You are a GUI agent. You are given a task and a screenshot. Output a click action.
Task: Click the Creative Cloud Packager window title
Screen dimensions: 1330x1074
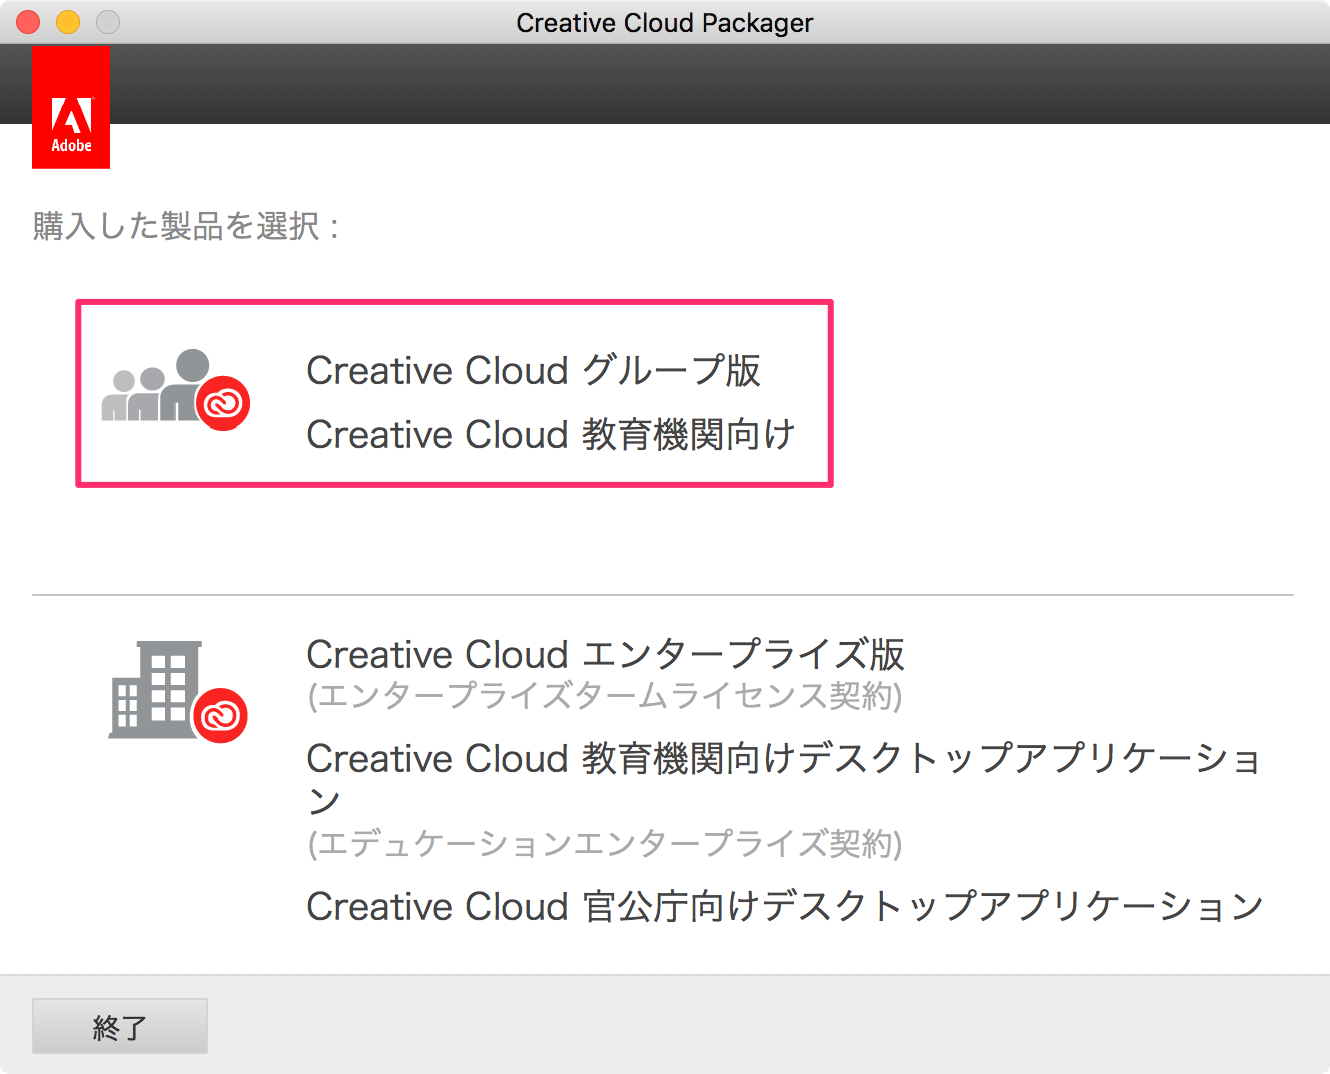[x=665, y=22]
